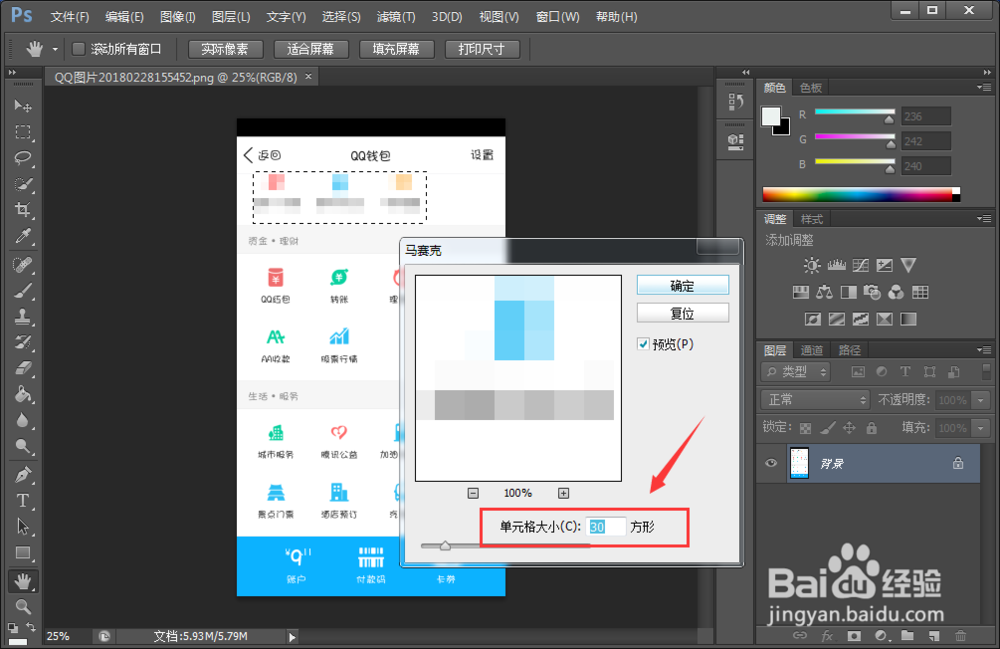Click the Fill Screen button
The height and width of the screenshot is (649, 1000).
(397, 49)
